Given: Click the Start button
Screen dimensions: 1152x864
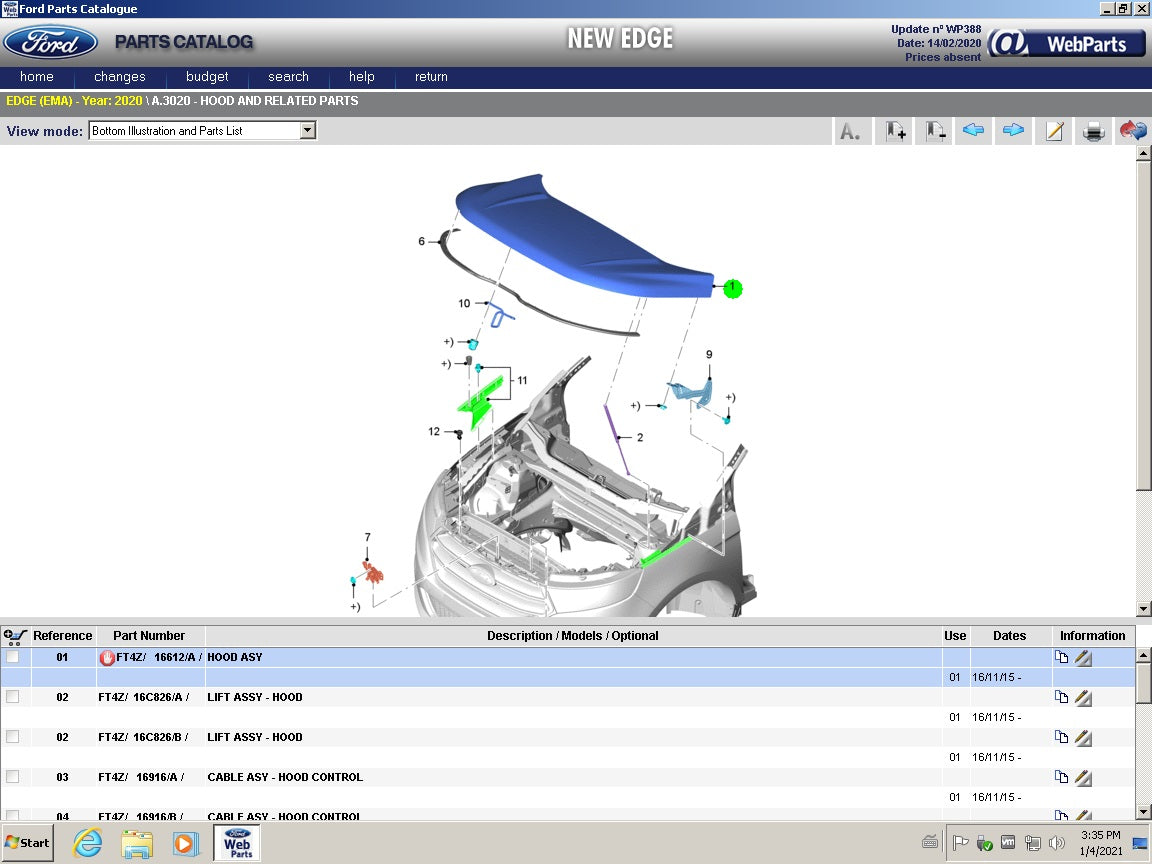Looking at the screenshot, I should (28, 843).
